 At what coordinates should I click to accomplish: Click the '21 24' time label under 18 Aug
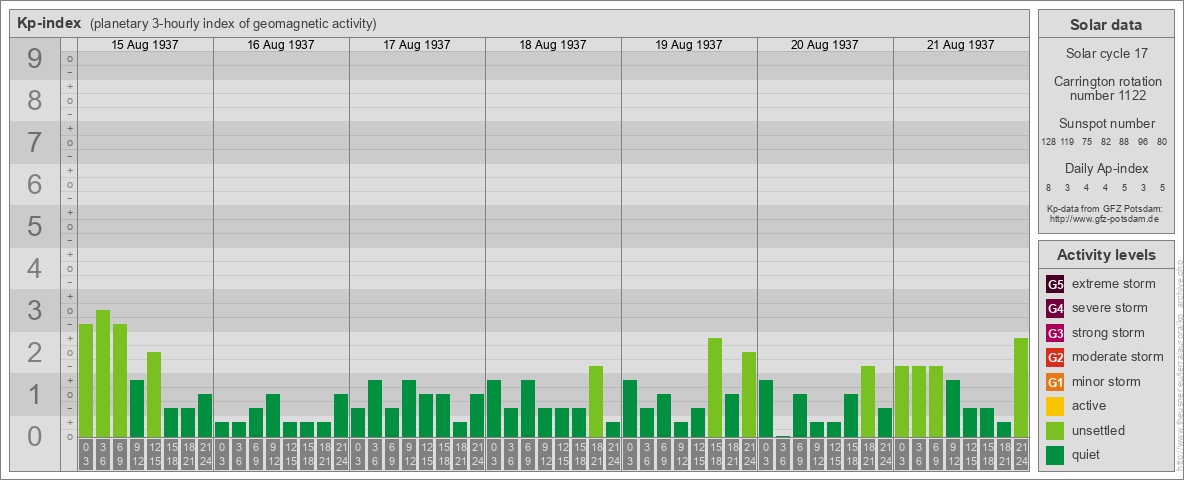coord(612,454)
